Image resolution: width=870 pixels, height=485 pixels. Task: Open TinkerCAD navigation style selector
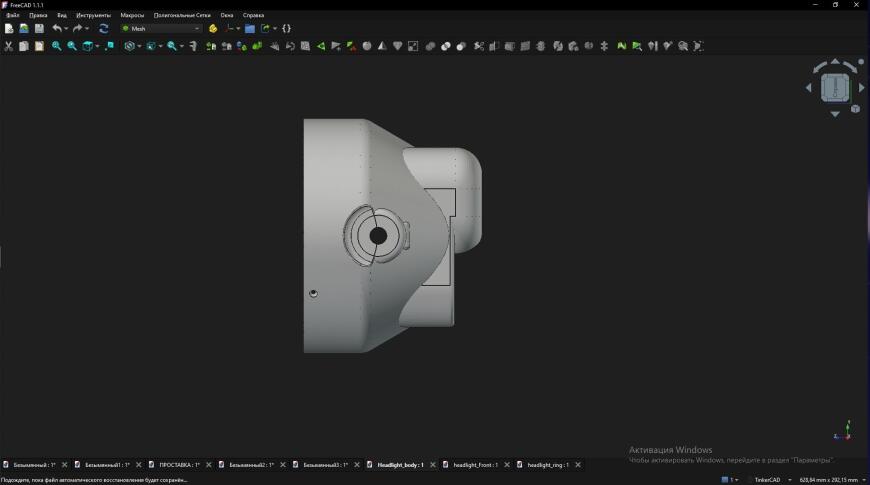coord(772,480)
